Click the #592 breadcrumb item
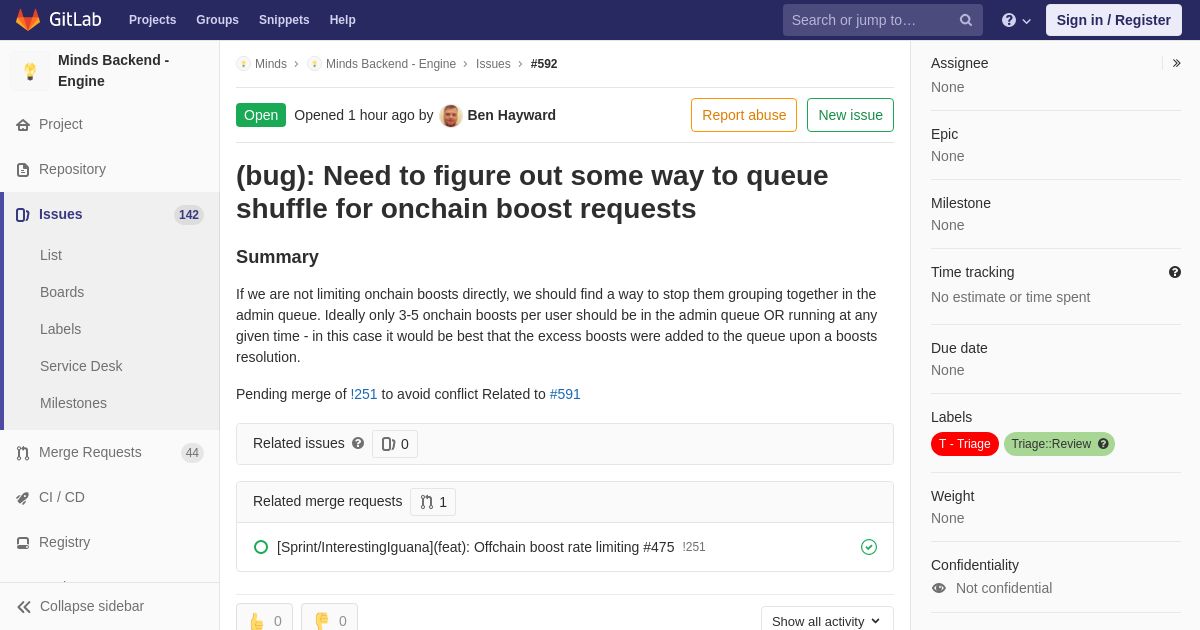 (544, 64)
